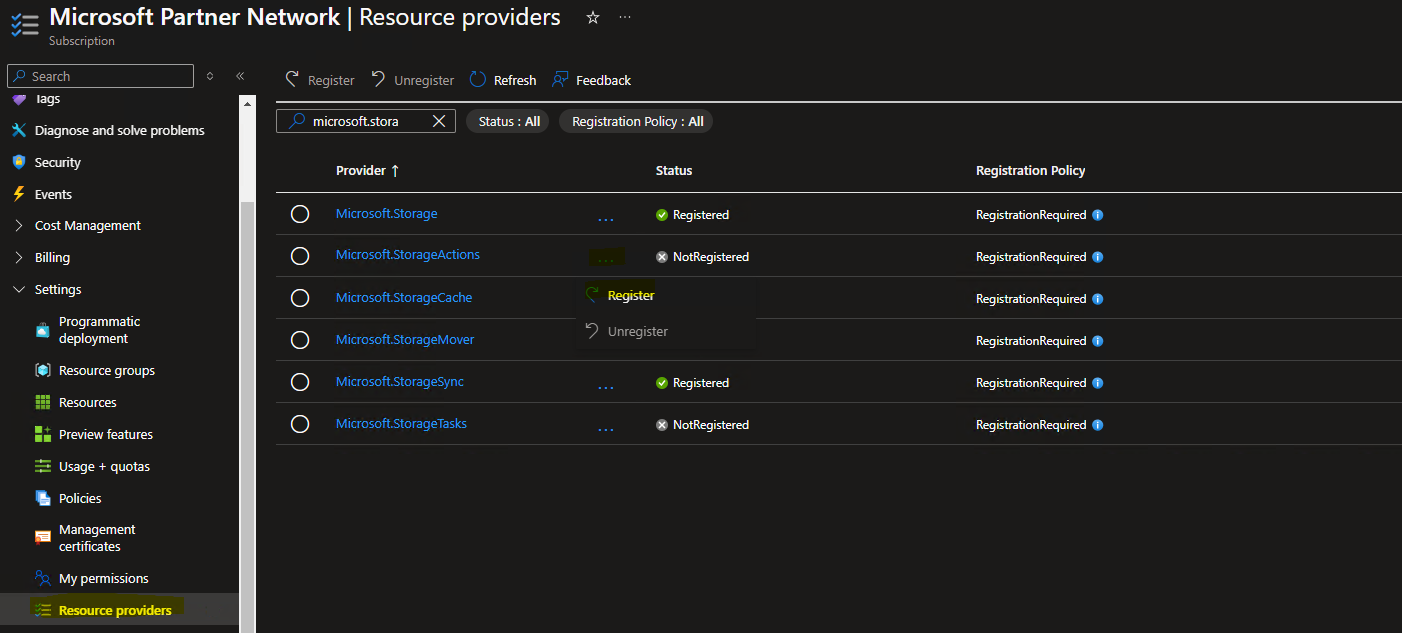The image size is (1402, 633).
Task: Open the Microsoft.Storage provider link
Action: (x=386, y=214)
